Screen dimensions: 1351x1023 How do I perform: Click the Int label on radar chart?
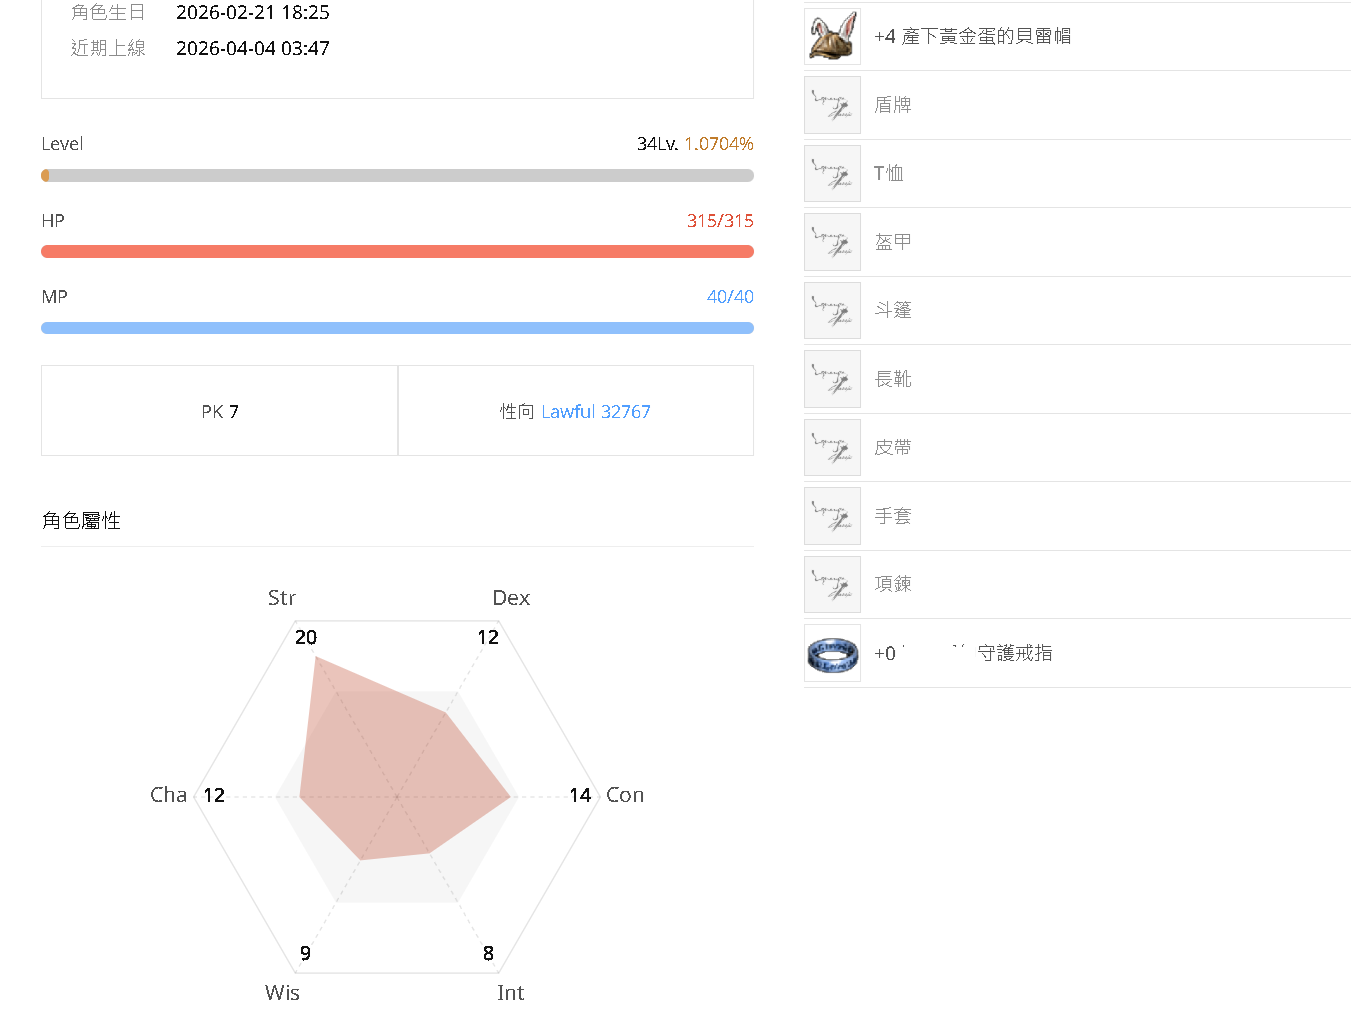tap(510, 993)
